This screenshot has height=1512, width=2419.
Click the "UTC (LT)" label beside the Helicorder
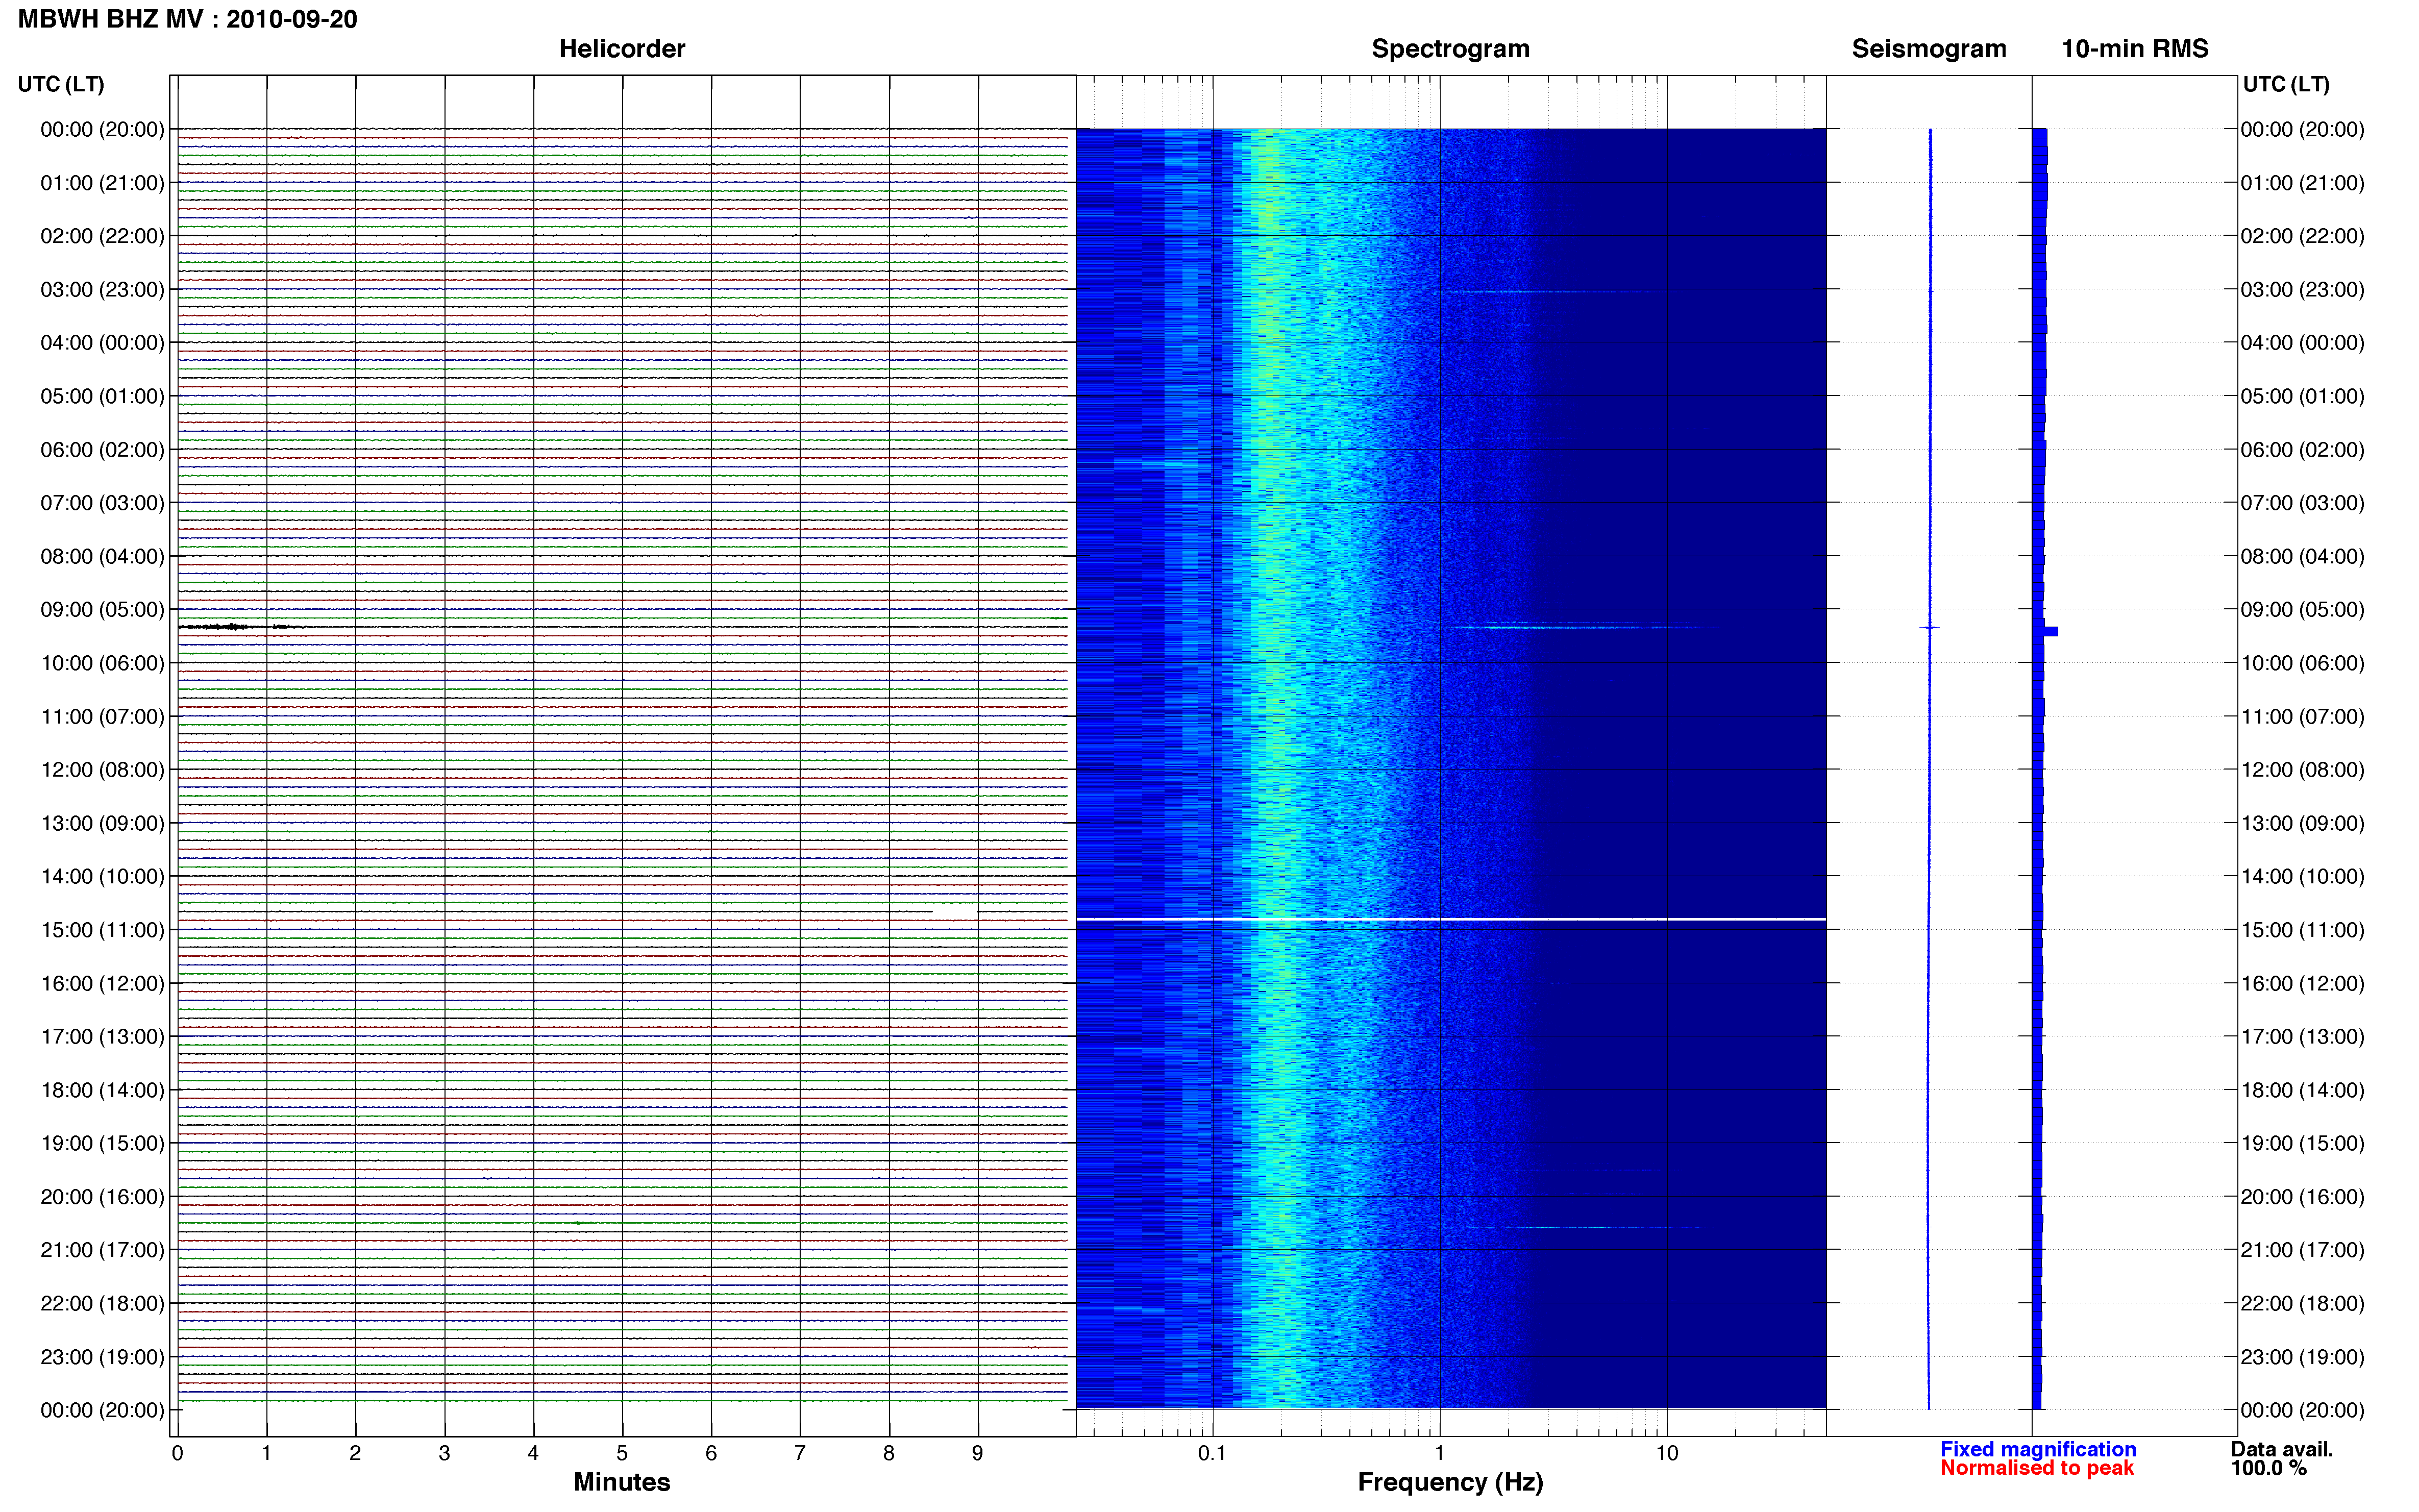61,84
